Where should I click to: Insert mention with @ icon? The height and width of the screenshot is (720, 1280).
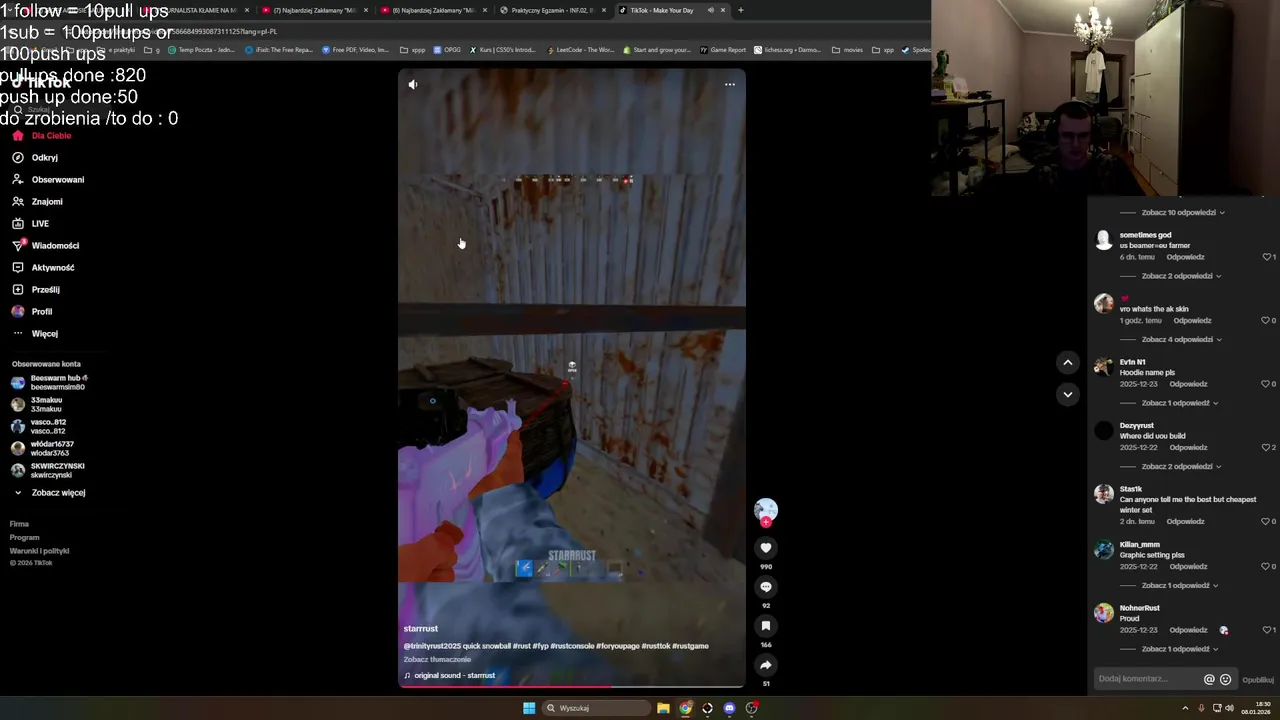click(1209, 680)
